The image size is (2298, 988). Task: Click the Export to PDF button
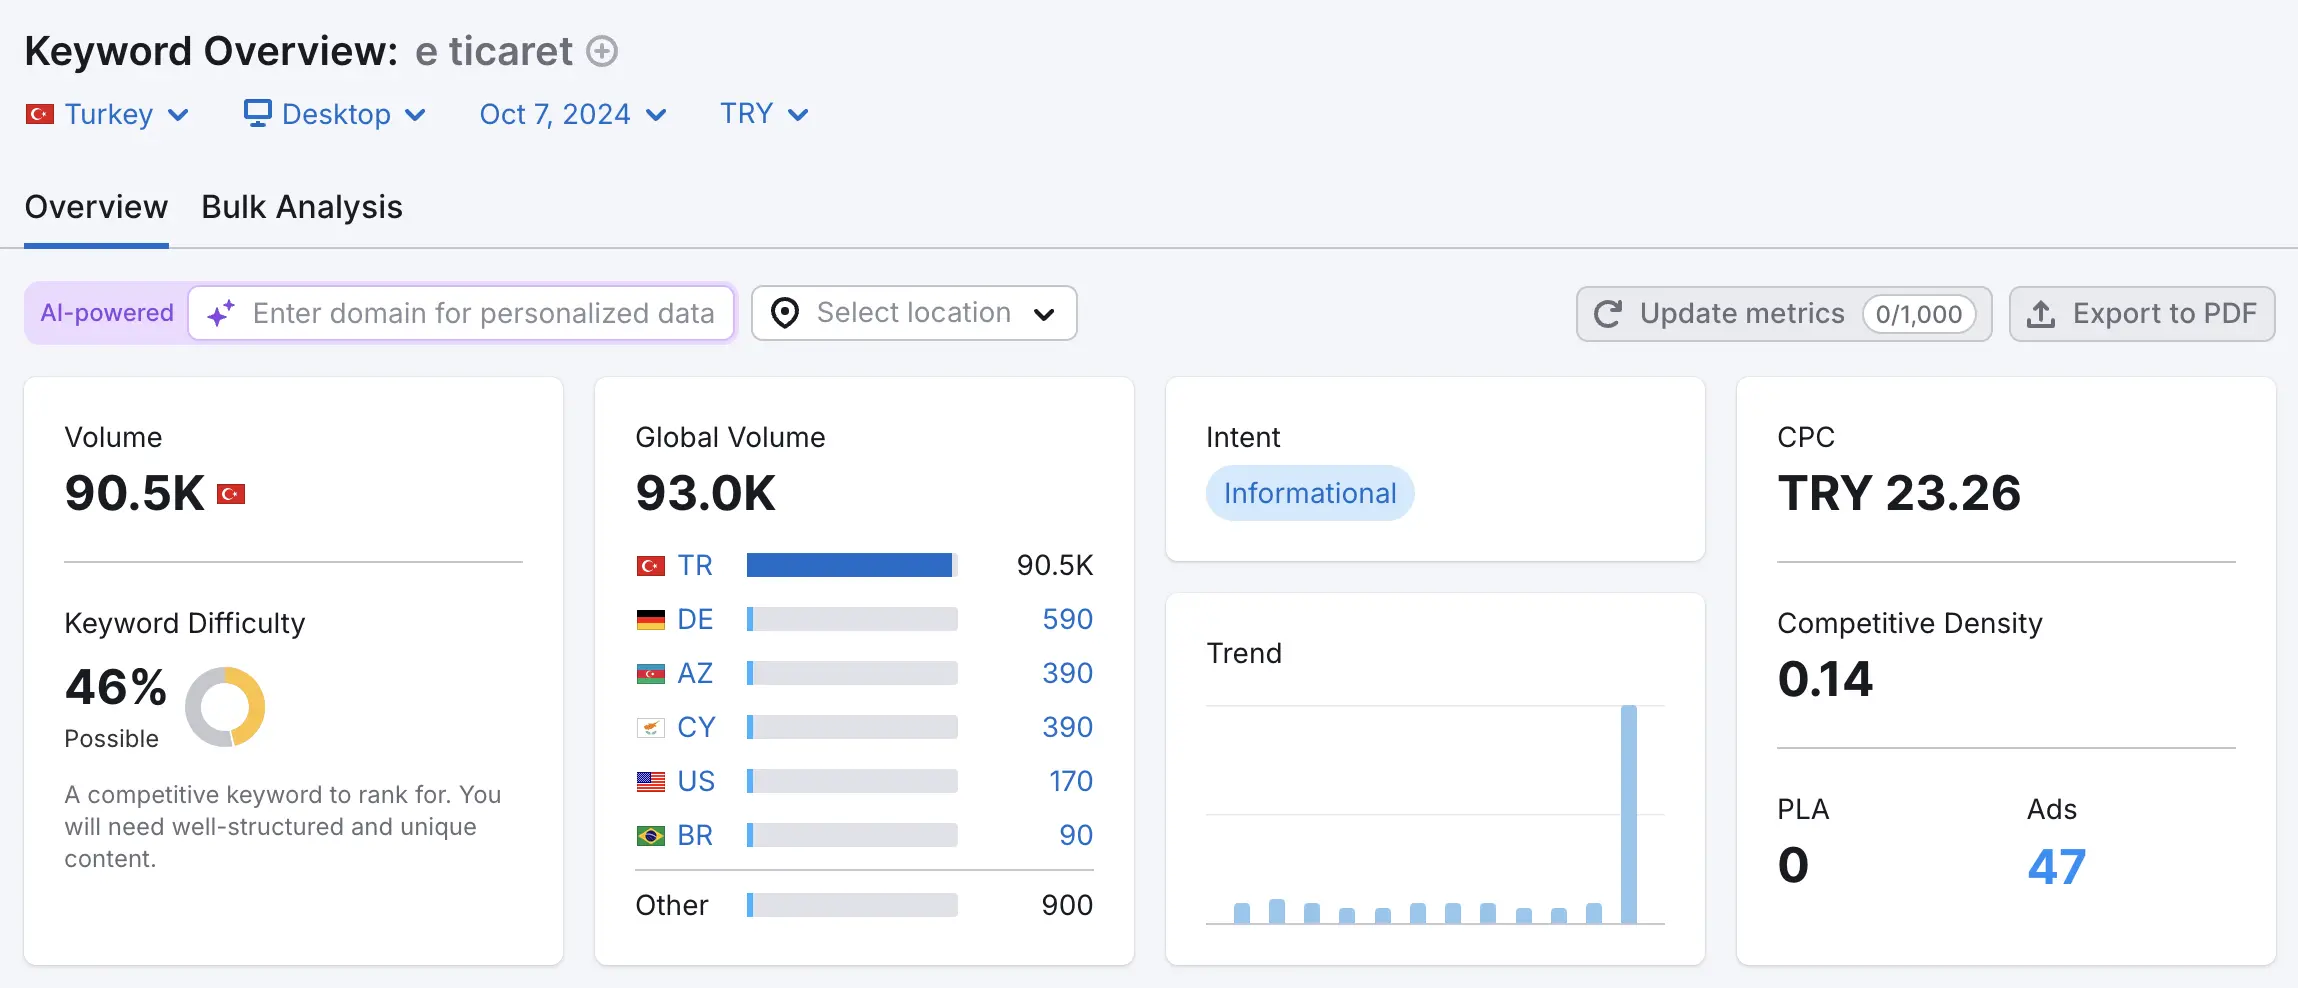[x=2142, y=314]
